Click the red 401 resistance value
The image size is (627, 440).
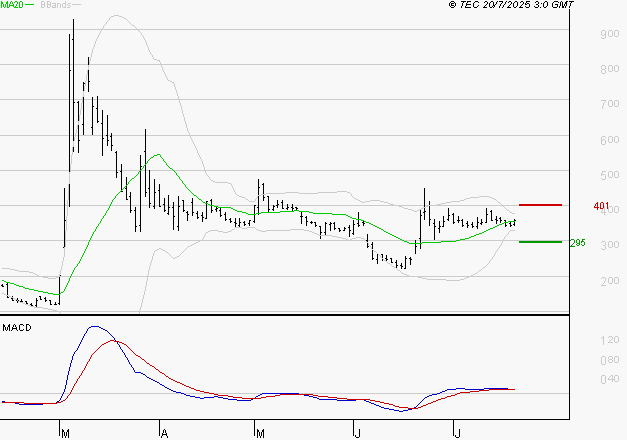[x=601, y=206]
